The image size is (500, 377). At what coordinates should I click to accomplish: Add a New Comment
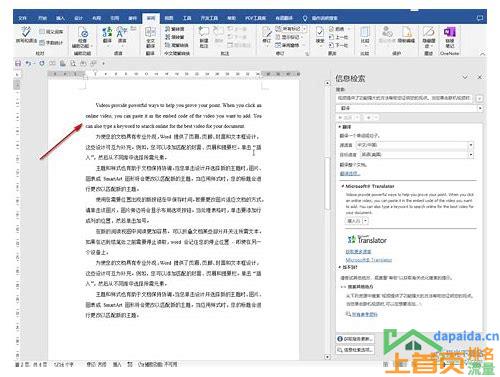pyautogui.click(x=204, y=37)
